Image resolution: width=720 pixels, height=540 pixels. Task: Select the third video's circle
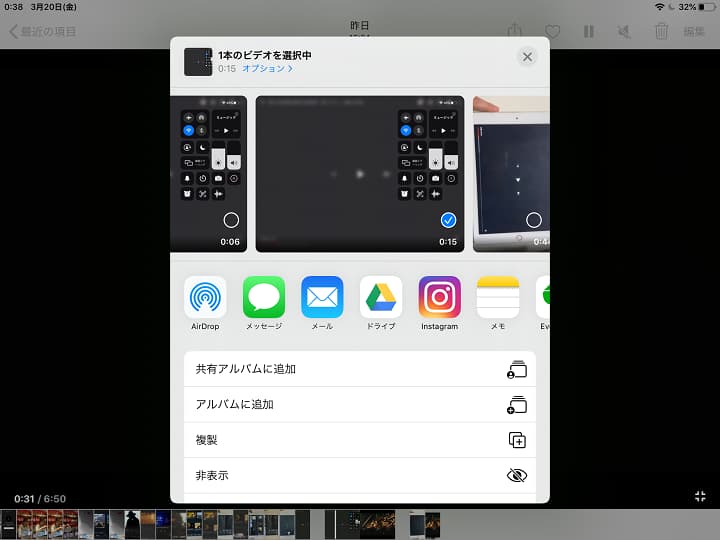[x=534, y=220]
